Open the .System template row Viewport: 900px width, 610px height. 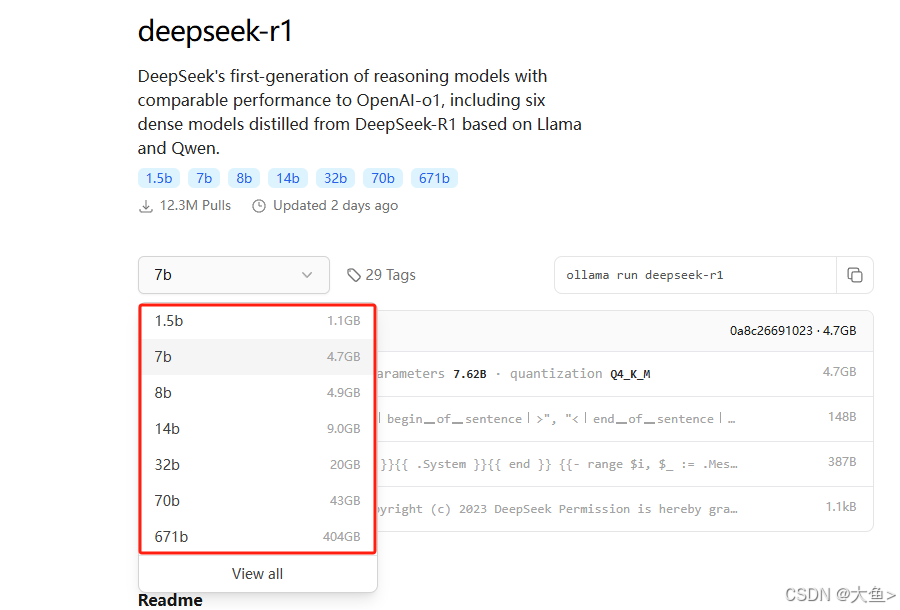tap(625, 464)
